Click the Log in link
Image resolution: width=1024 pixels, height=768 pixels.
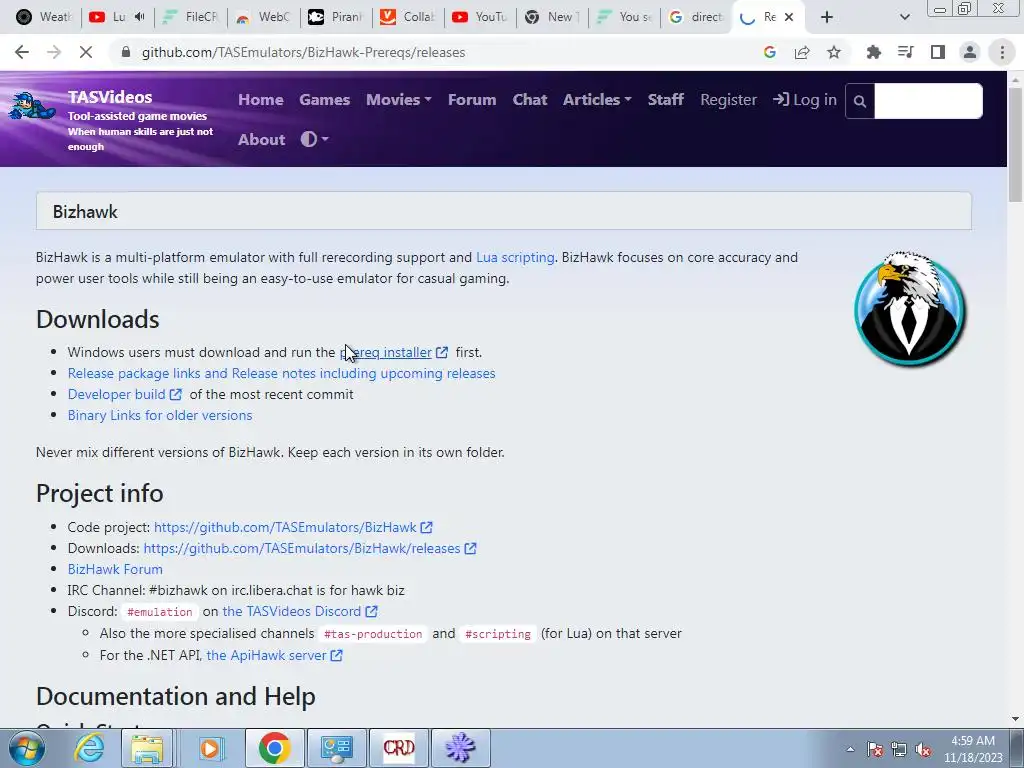(805, 100)
